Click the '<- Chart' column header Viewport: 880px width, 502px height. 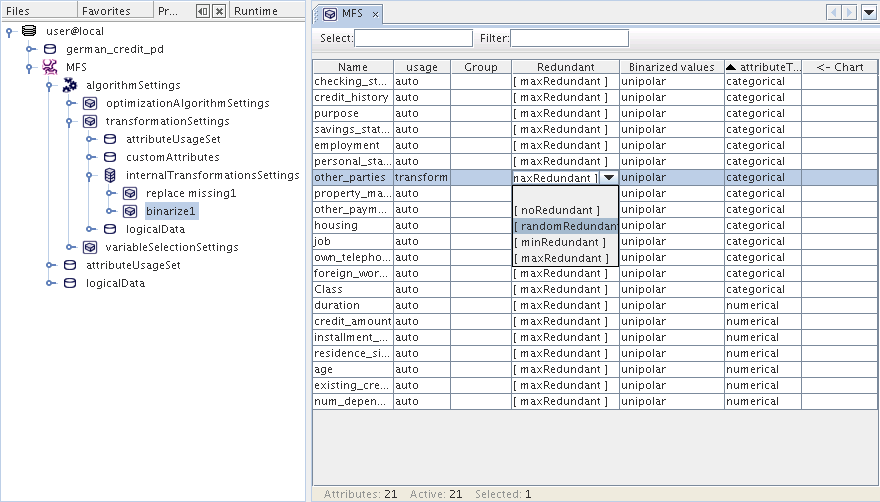[x=839, y=67]
